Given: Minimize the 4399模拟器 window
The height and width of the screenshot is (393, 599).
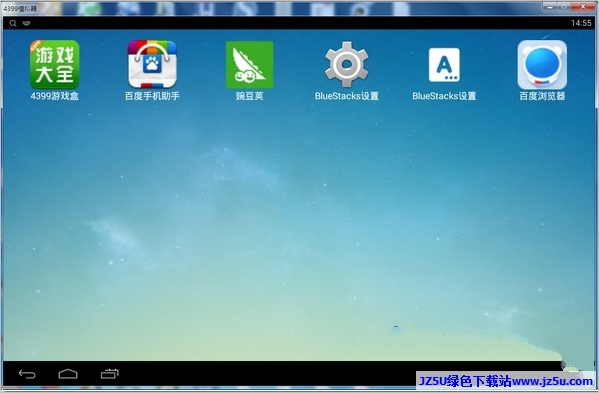Looking at the screenshot, I should (x=550, y=7).
